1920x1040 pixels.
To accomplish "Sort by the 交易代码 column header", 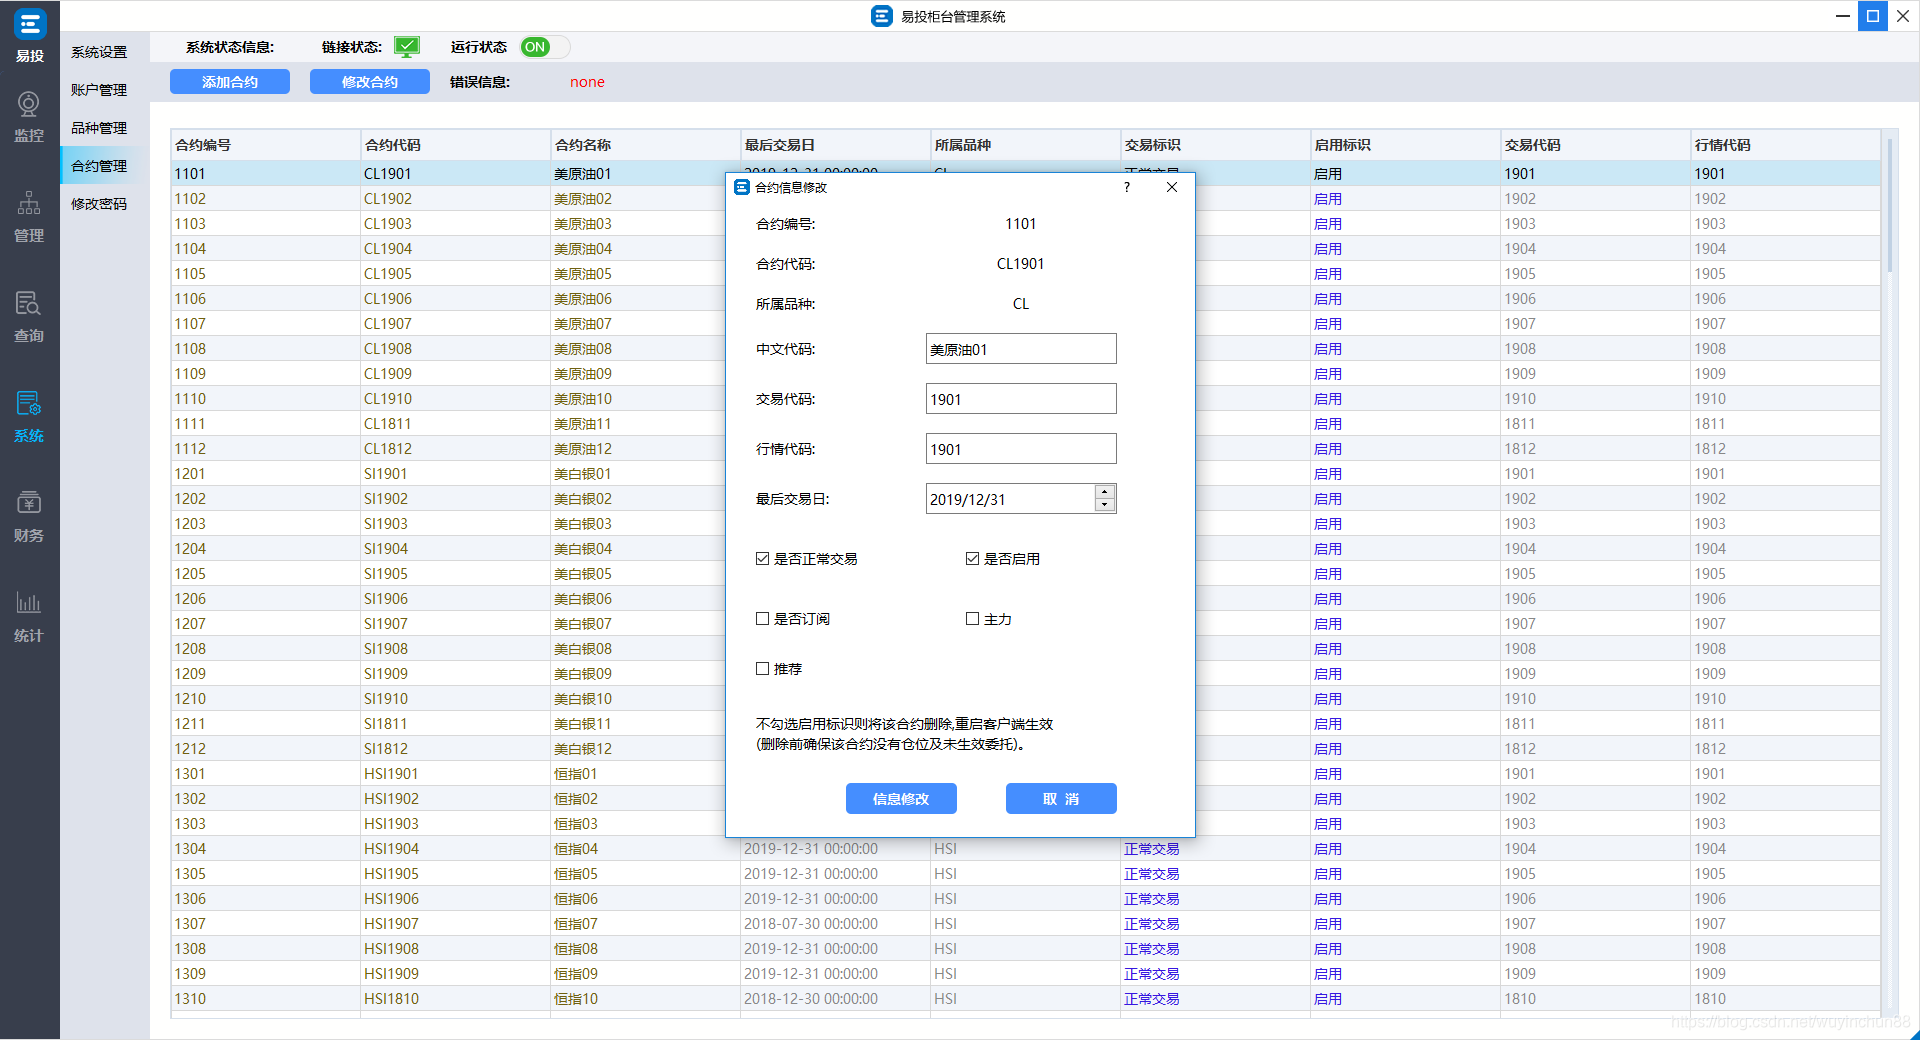I will [x=1595, y=145].
